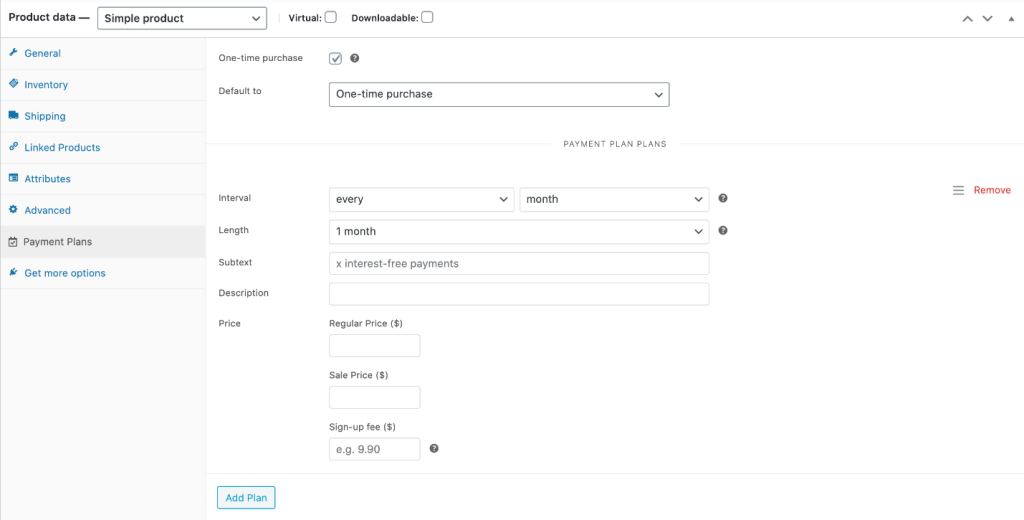1024x520 pixels.
Task: Click the Add Plan button
Action: 246,498
